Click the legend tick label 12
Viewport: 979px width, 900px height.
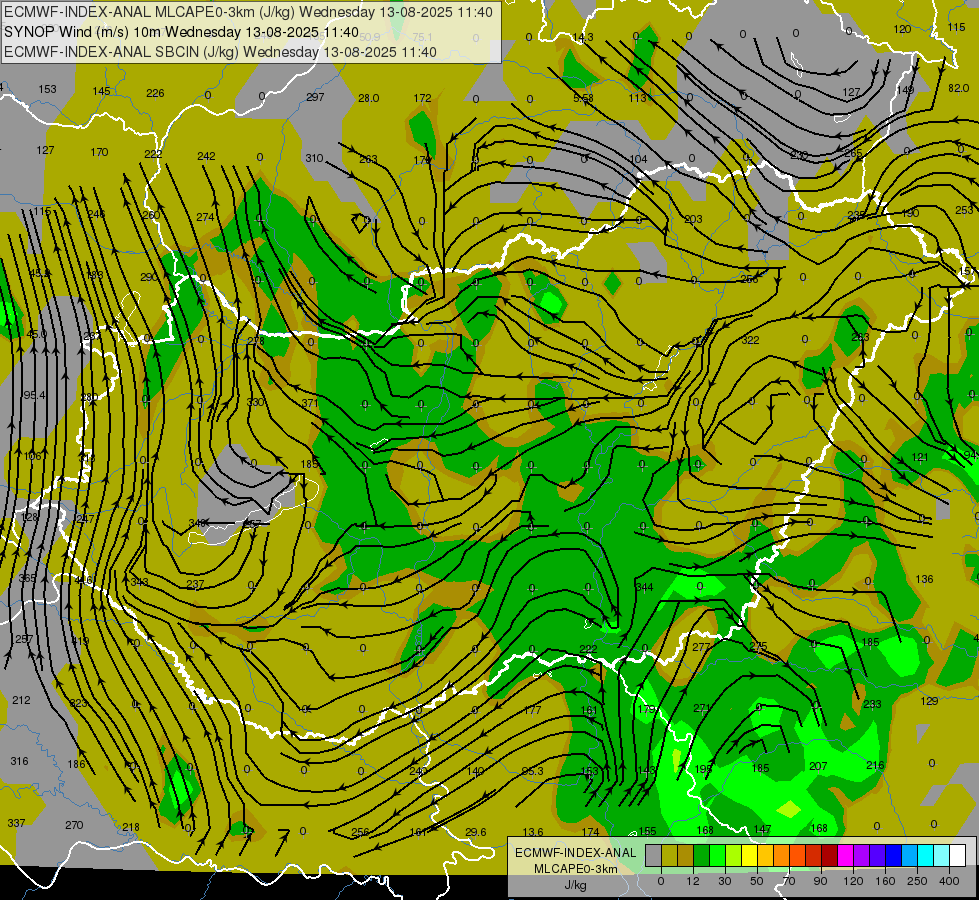click(x=693, y=881)
